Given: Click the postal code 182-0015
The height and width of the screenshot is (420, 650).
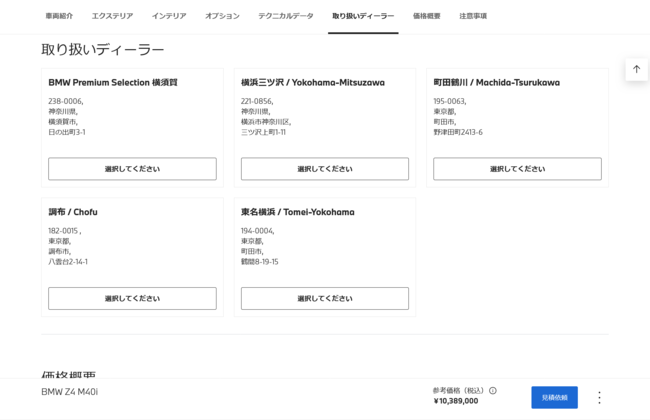Looking at the screenshot, I should 64,231.
